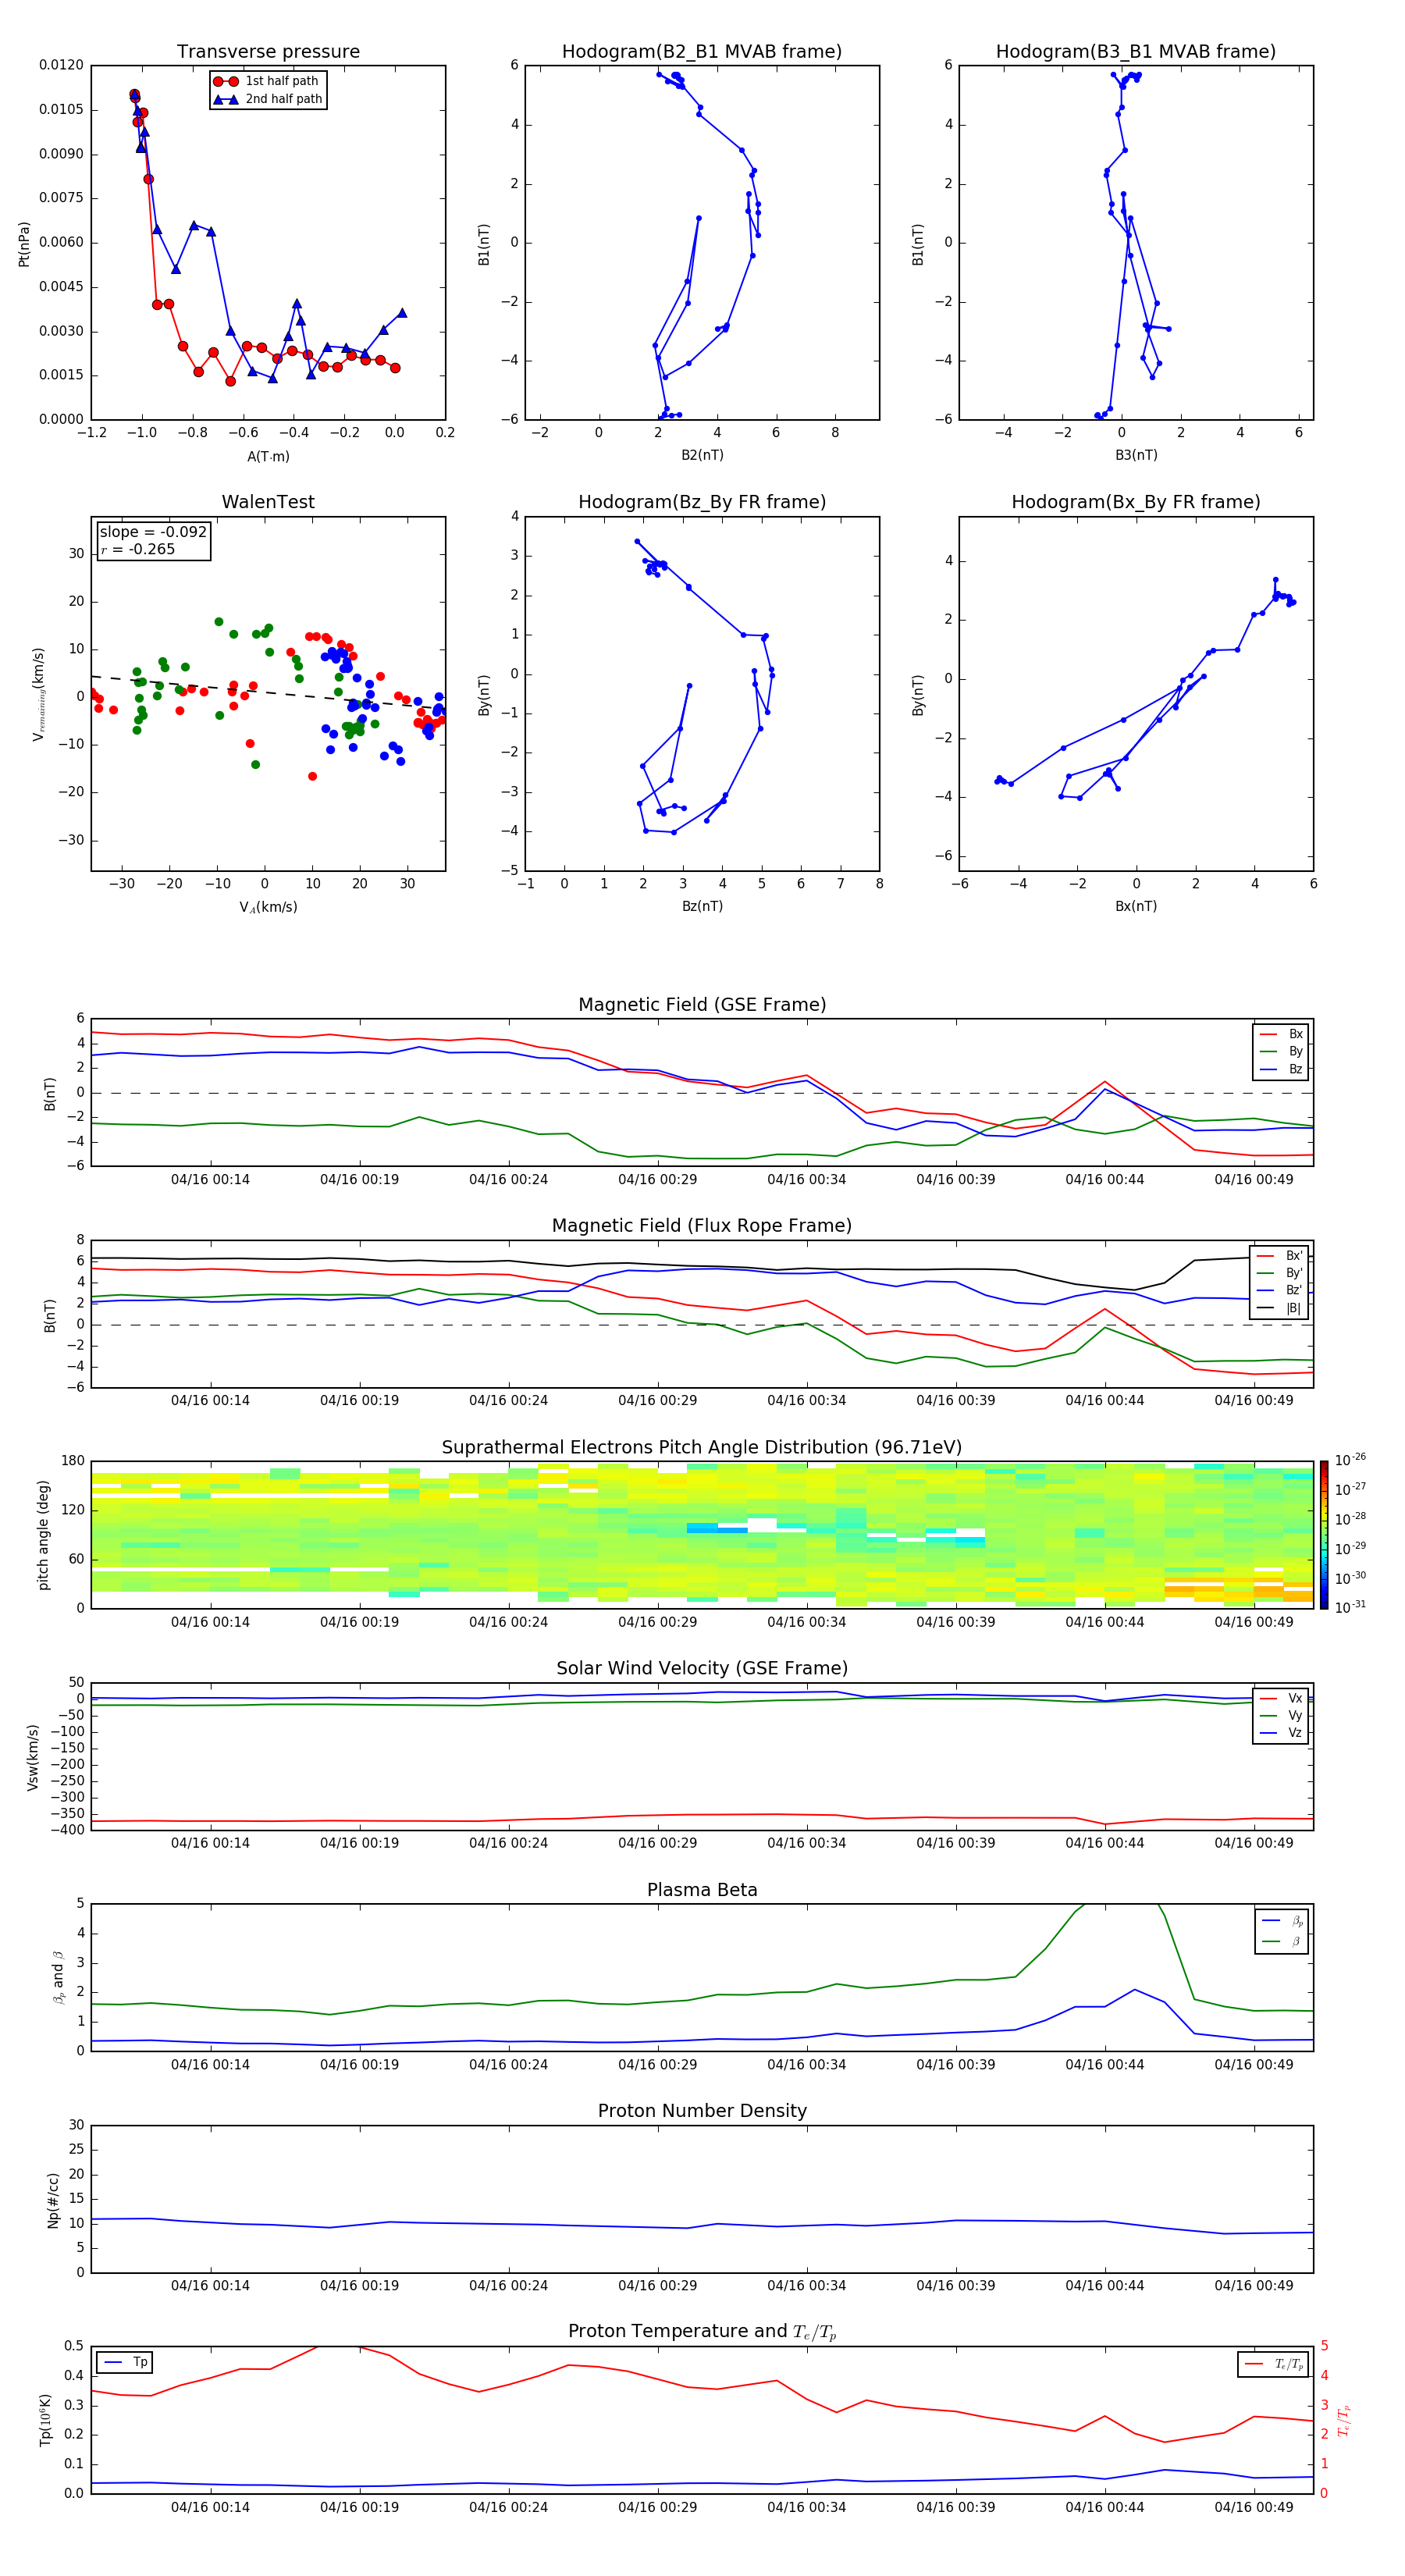The width and height of the screenshot is (1405, 2576).
Task: Click the "B2(nT)" x-axis label
Action: coord(702,455)
